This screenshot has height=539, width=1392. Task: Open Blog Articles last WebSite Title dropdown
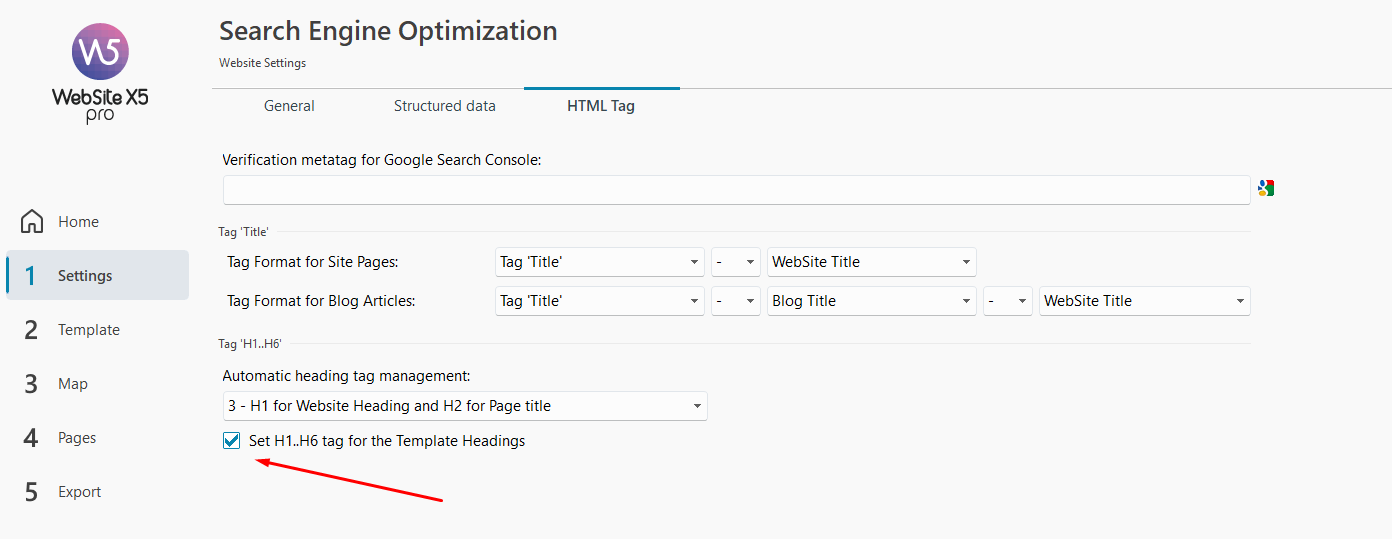tap(1144, 301)
